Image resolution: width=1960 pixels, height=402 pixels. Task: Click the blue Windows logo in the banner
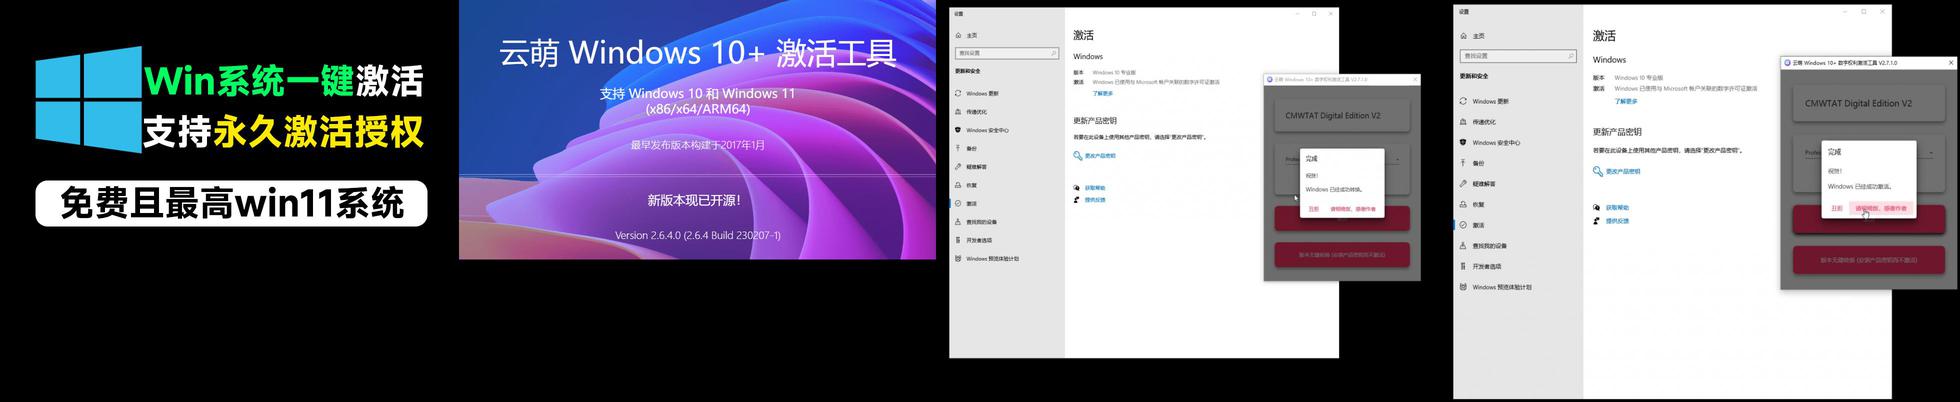click(88, 99)
